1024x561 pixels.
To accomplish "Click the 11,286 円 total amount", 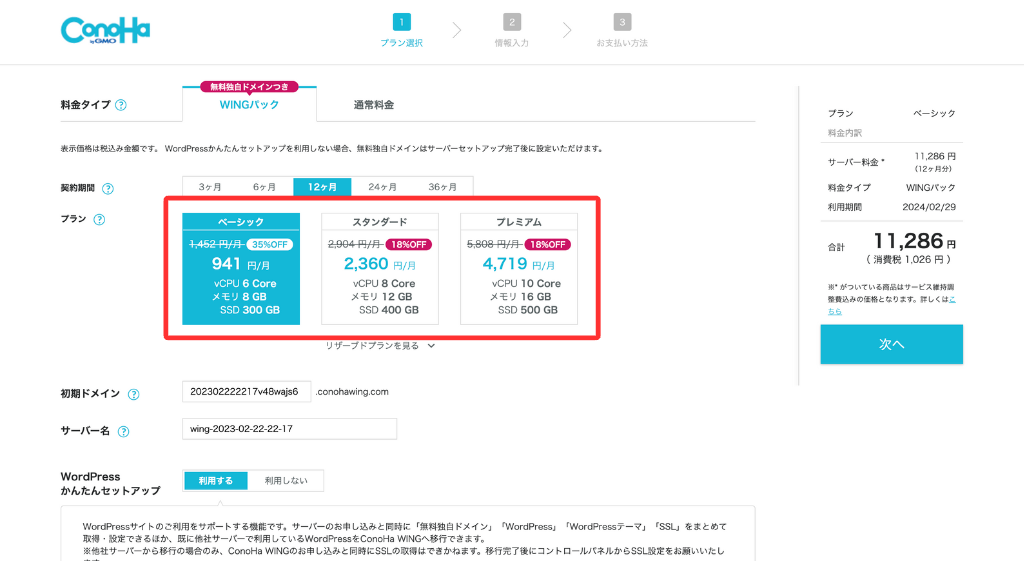I will (x=914, y=242).
